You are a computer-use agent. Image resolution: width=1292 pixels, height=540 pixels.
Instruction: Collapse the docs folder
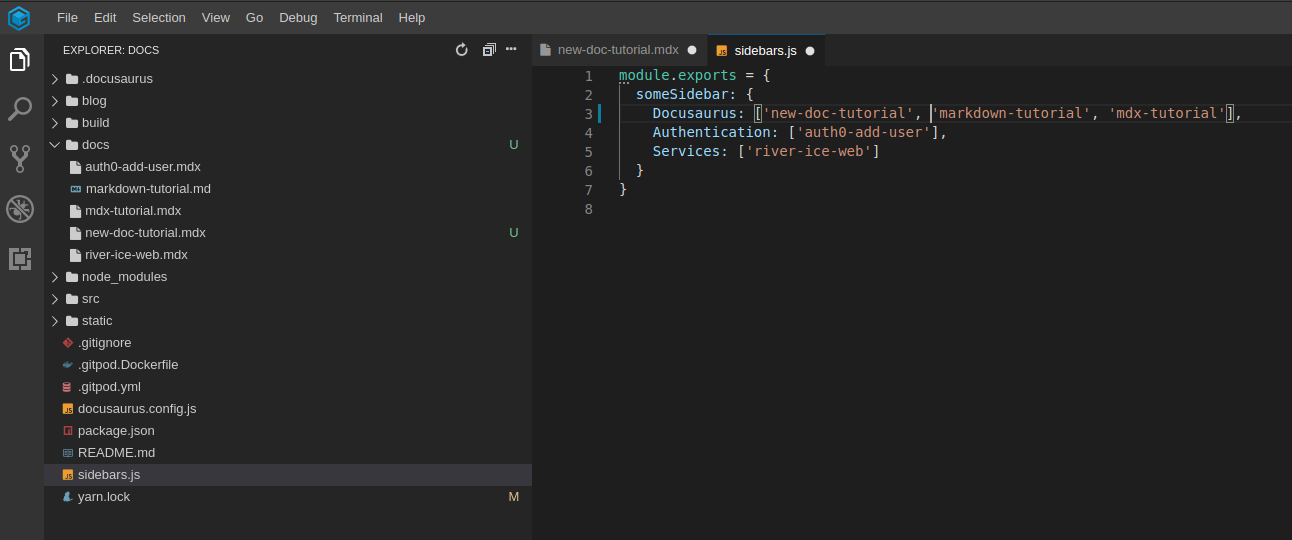pos(55,145)
